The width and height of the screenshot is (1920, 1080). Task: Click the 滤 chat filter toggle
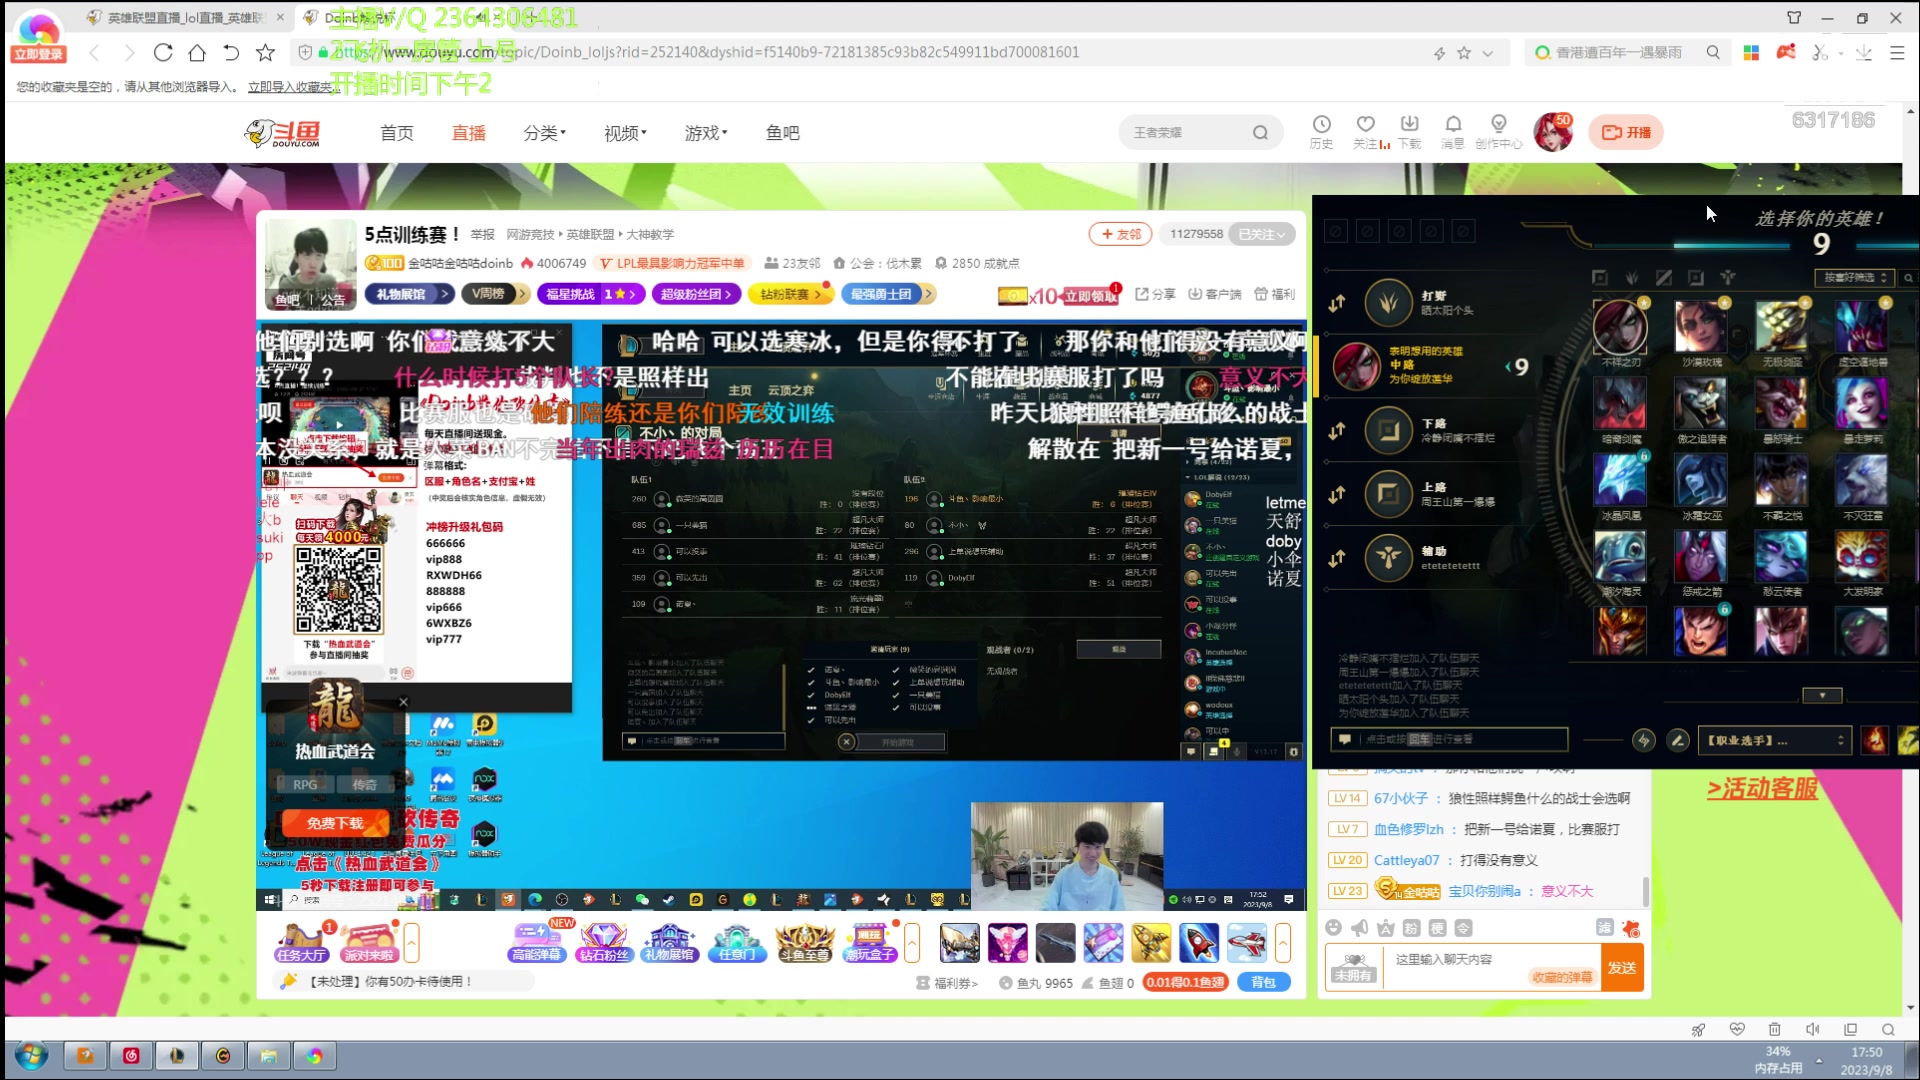(x=1605, y=927)
